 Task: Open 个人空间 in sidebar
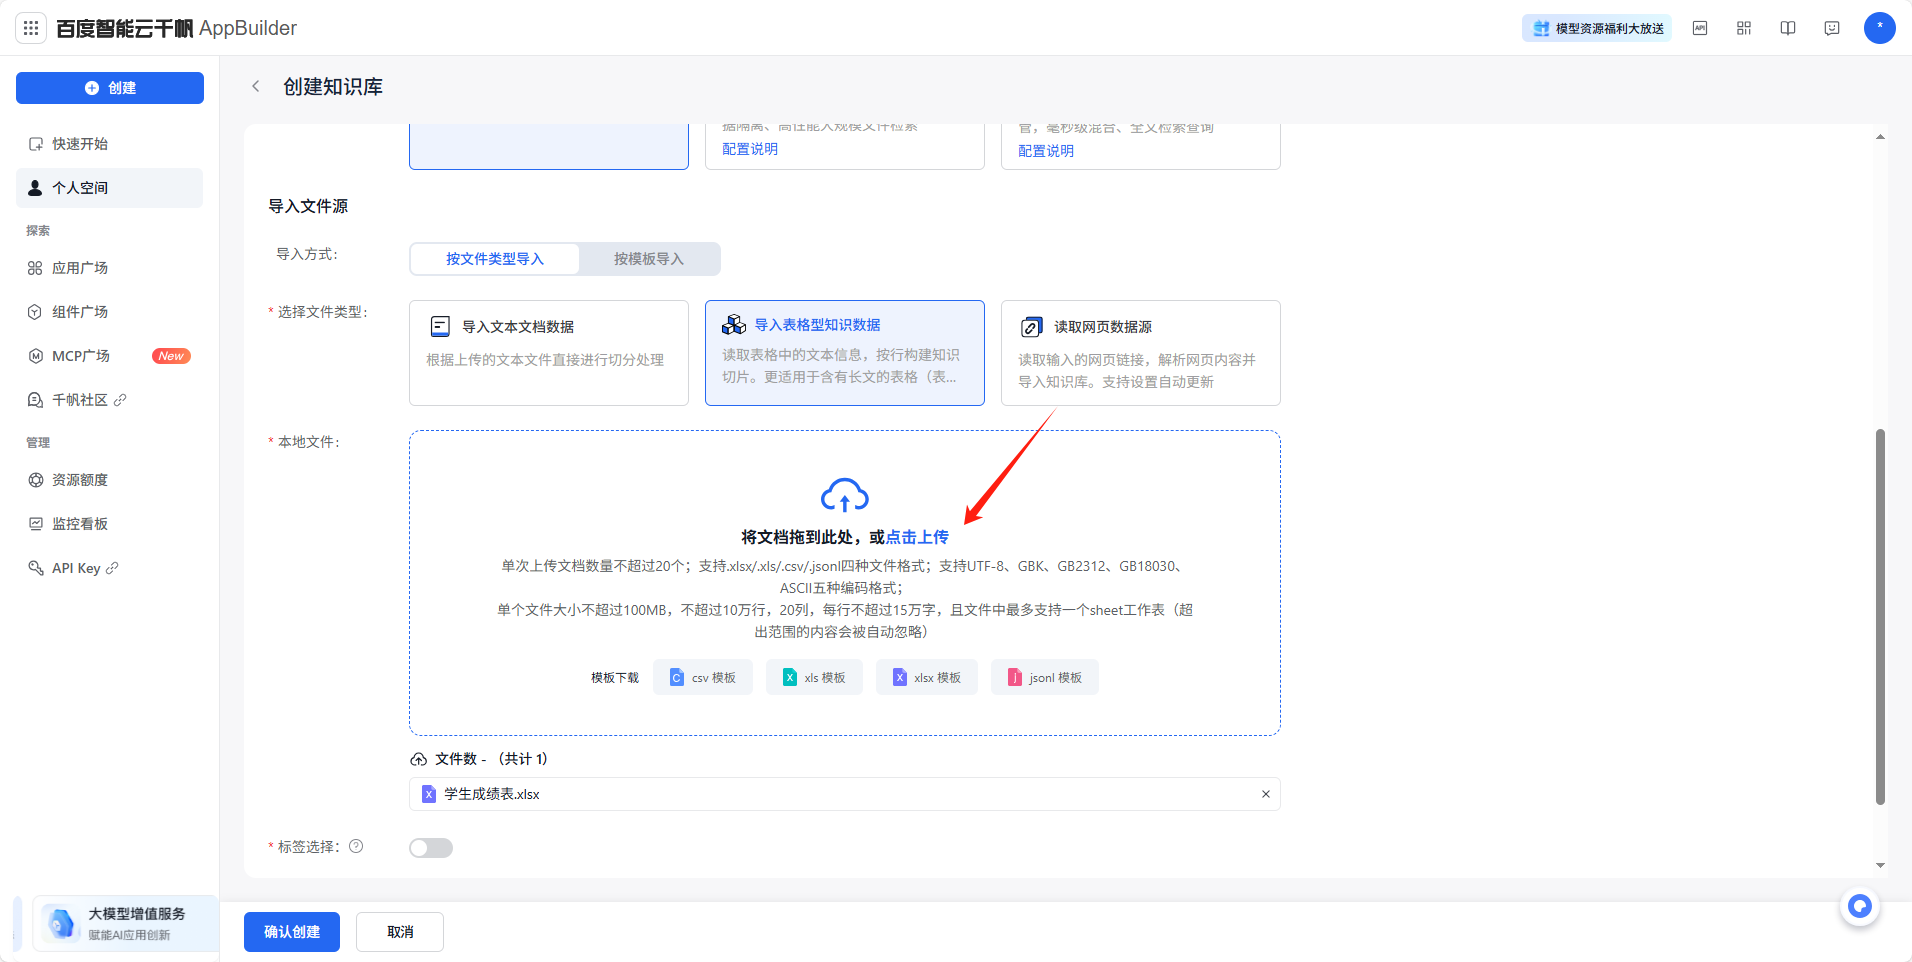(109, 188)
